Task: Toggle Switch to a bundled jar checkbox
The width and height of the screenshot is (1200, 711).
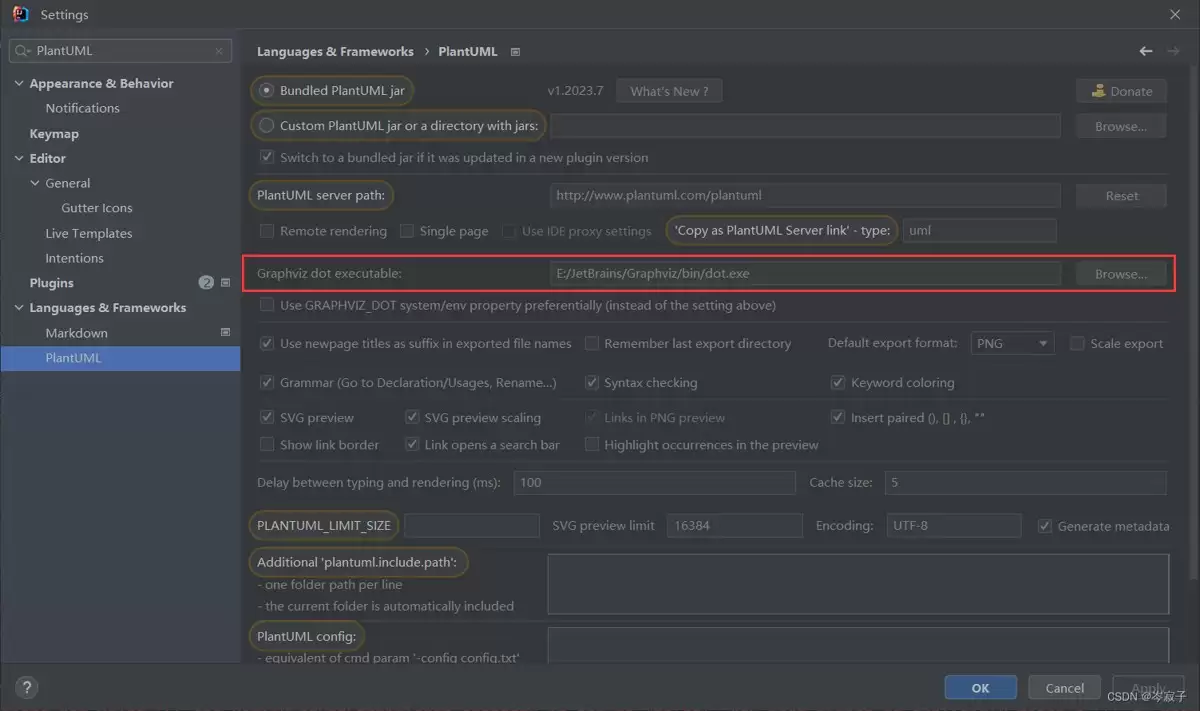Action: pos(266,157)
